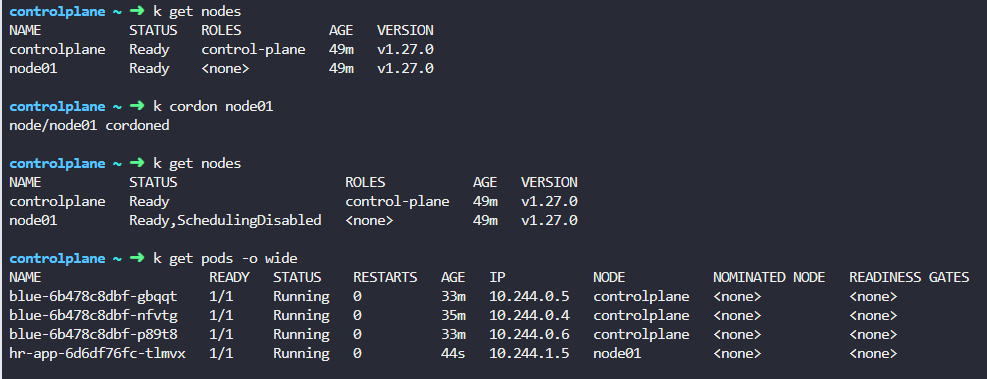Click the IP column header
This screenshot has width=987, height=379.
[x=497, y=277]
